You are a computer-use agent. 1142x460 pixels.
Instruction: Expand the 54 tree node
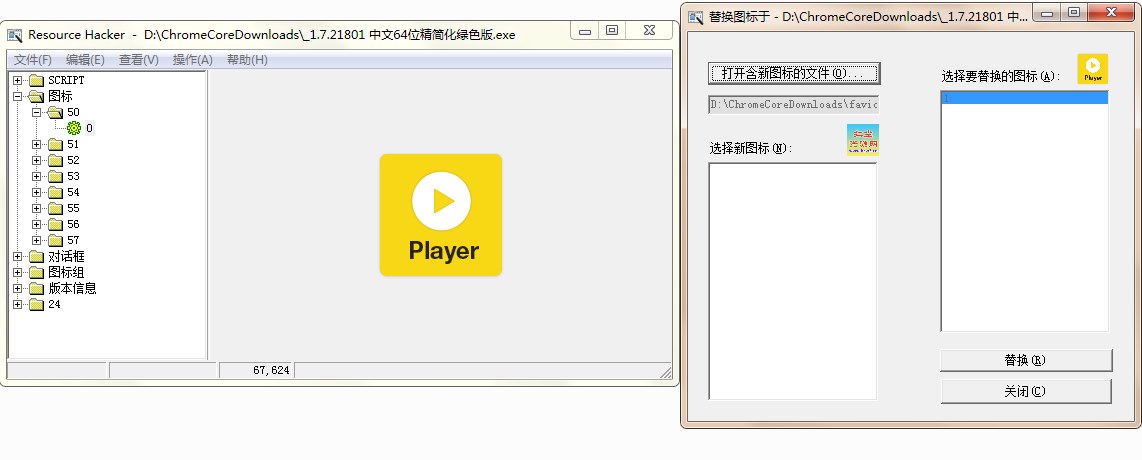[x=36, y=192]
